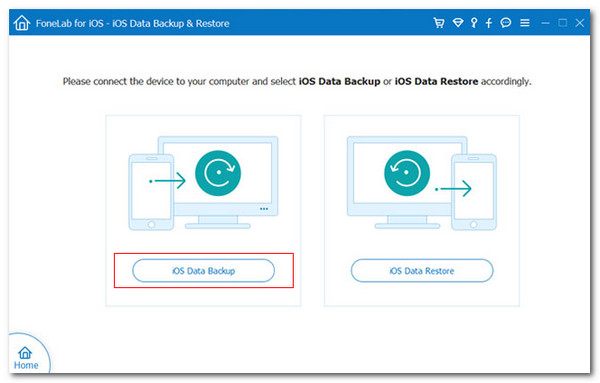This screenshot has width=600, height=383.
Task: Open the hamburger menu icon
Action: point(525,23)
